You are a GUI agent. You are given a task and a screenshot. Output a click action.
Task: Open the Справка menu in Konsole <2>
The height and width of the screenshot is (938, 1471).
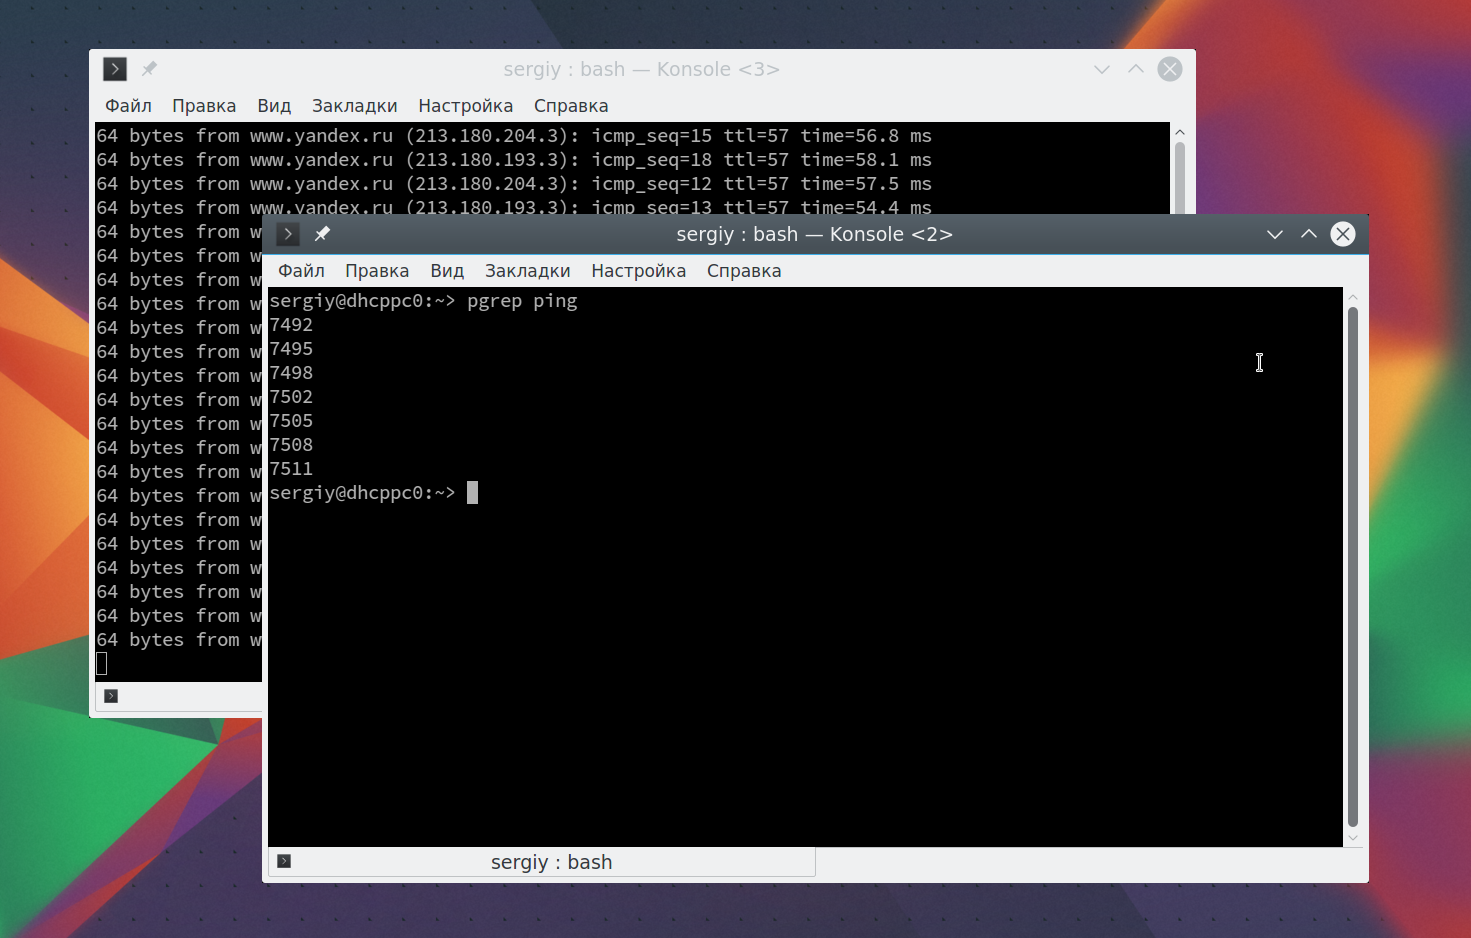coord(744,271)
